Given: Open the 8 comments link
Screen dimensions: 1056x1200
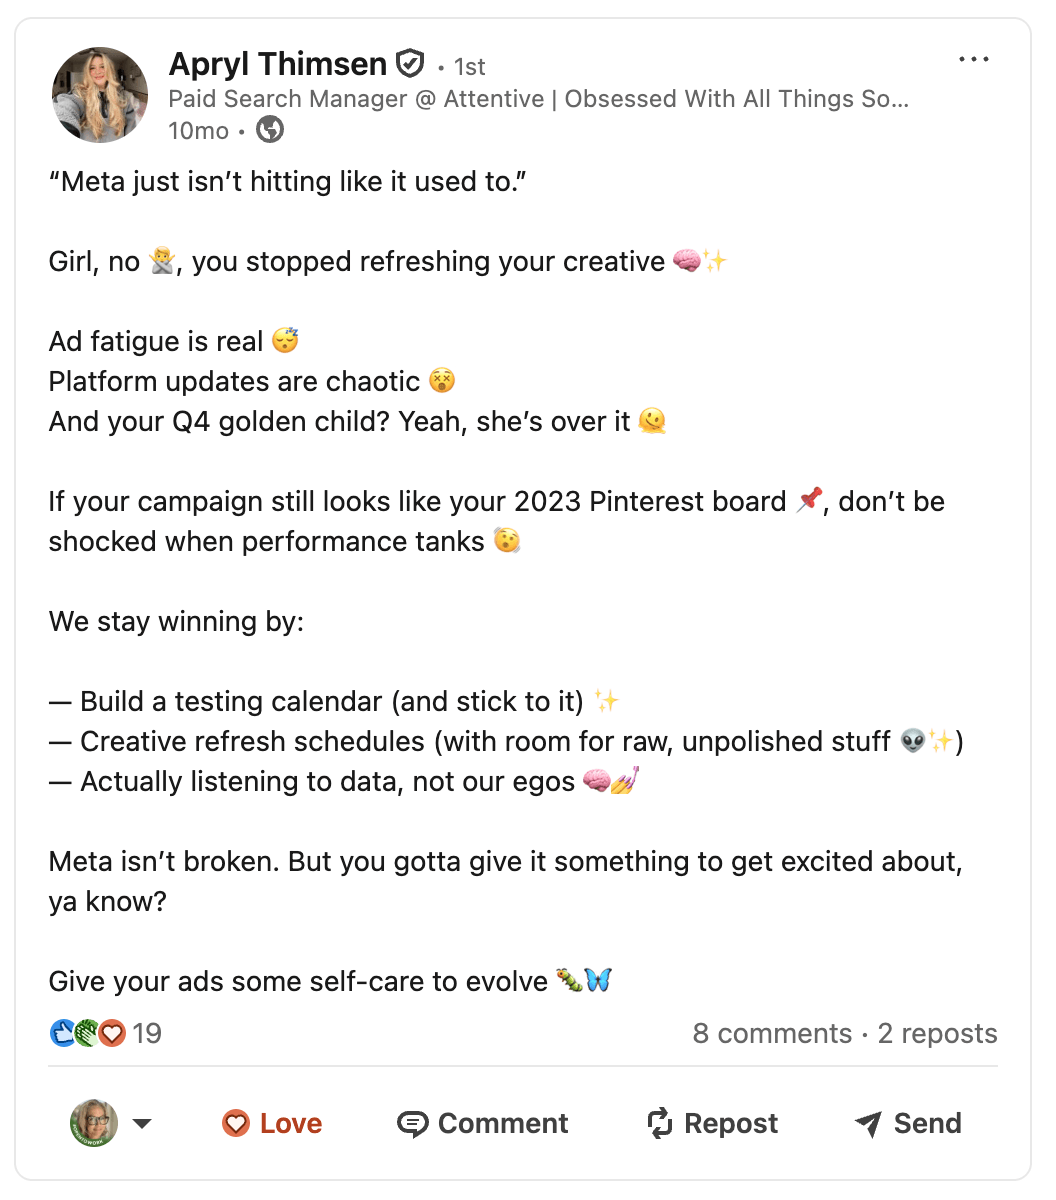Looking at the screenshot, I should click(772, 1033).
